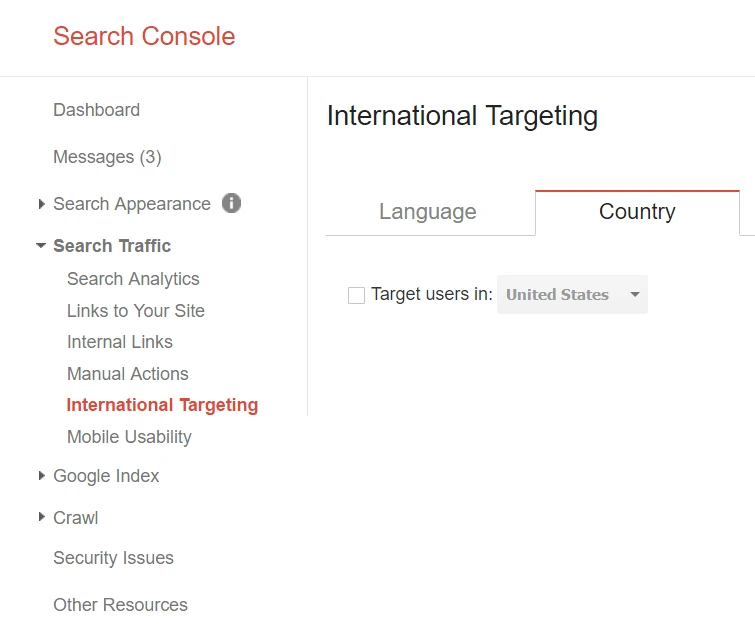Open Security Issues page
This screenshot has height=635, width=755.
[113, 557]
